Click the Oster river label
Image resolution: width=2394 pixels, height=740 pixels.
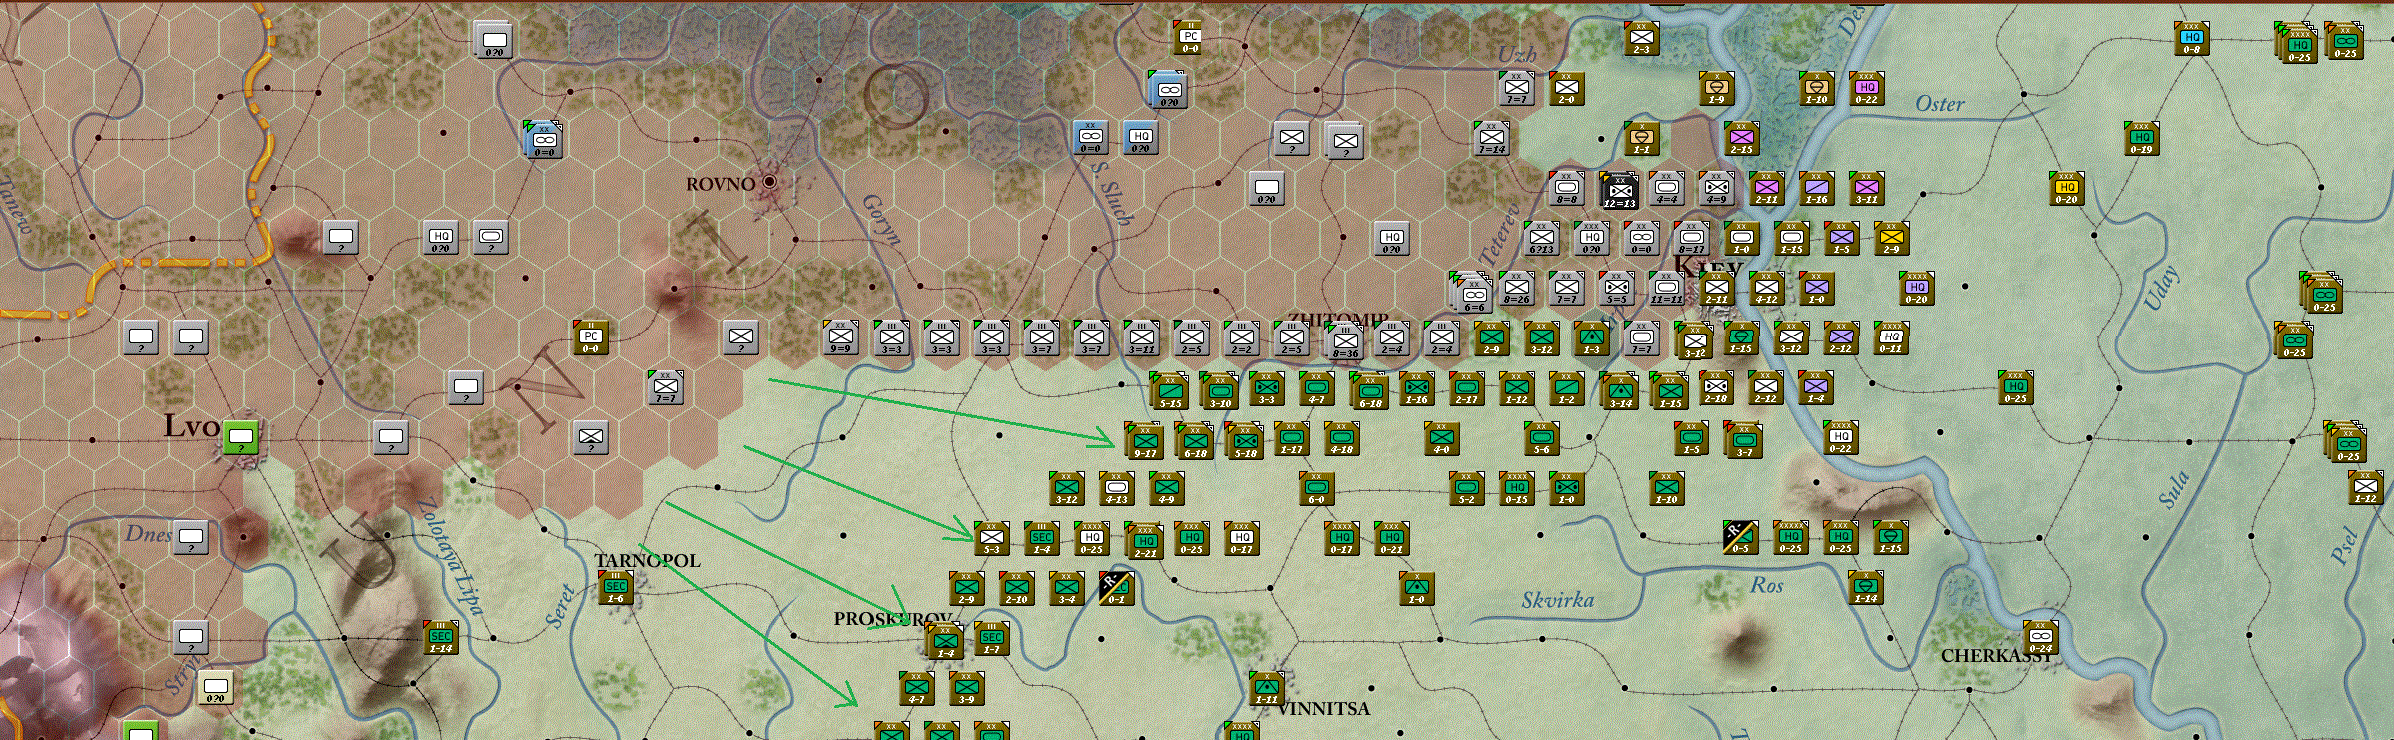click(1939, 103)
